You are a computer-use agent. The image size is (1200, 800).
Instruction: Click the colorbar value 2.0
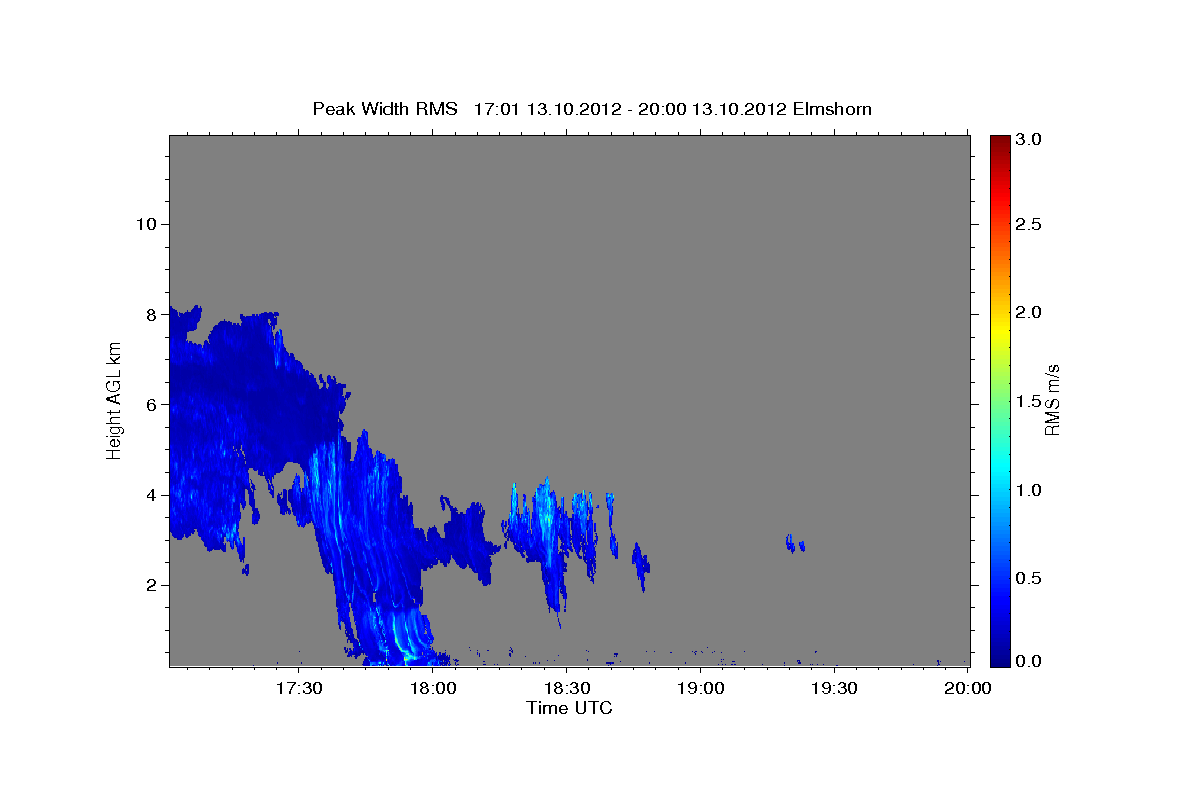pos(1029,312)
